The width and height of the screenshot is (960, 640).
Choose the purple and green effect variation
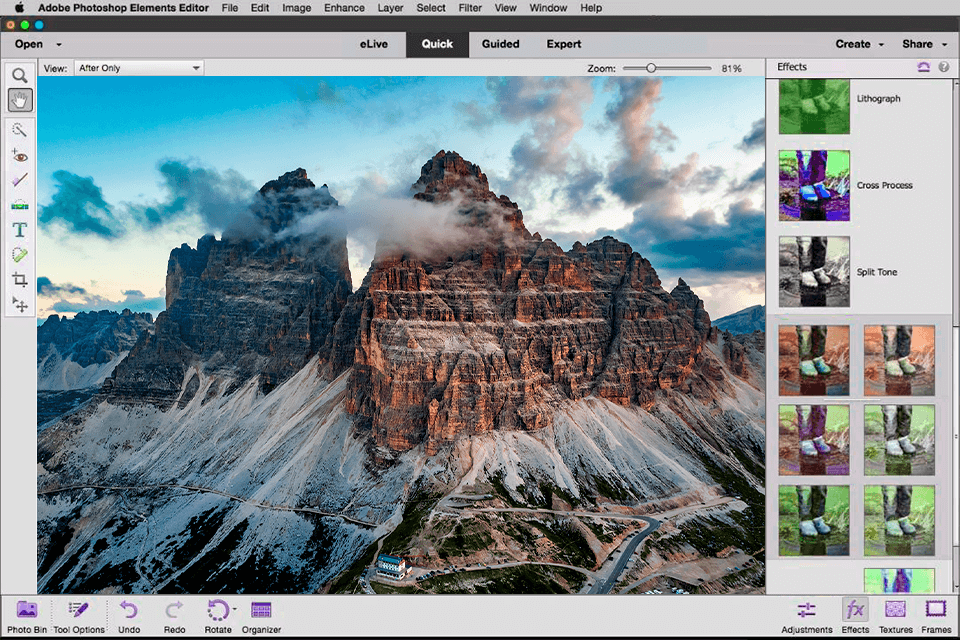tap(814, 440)
